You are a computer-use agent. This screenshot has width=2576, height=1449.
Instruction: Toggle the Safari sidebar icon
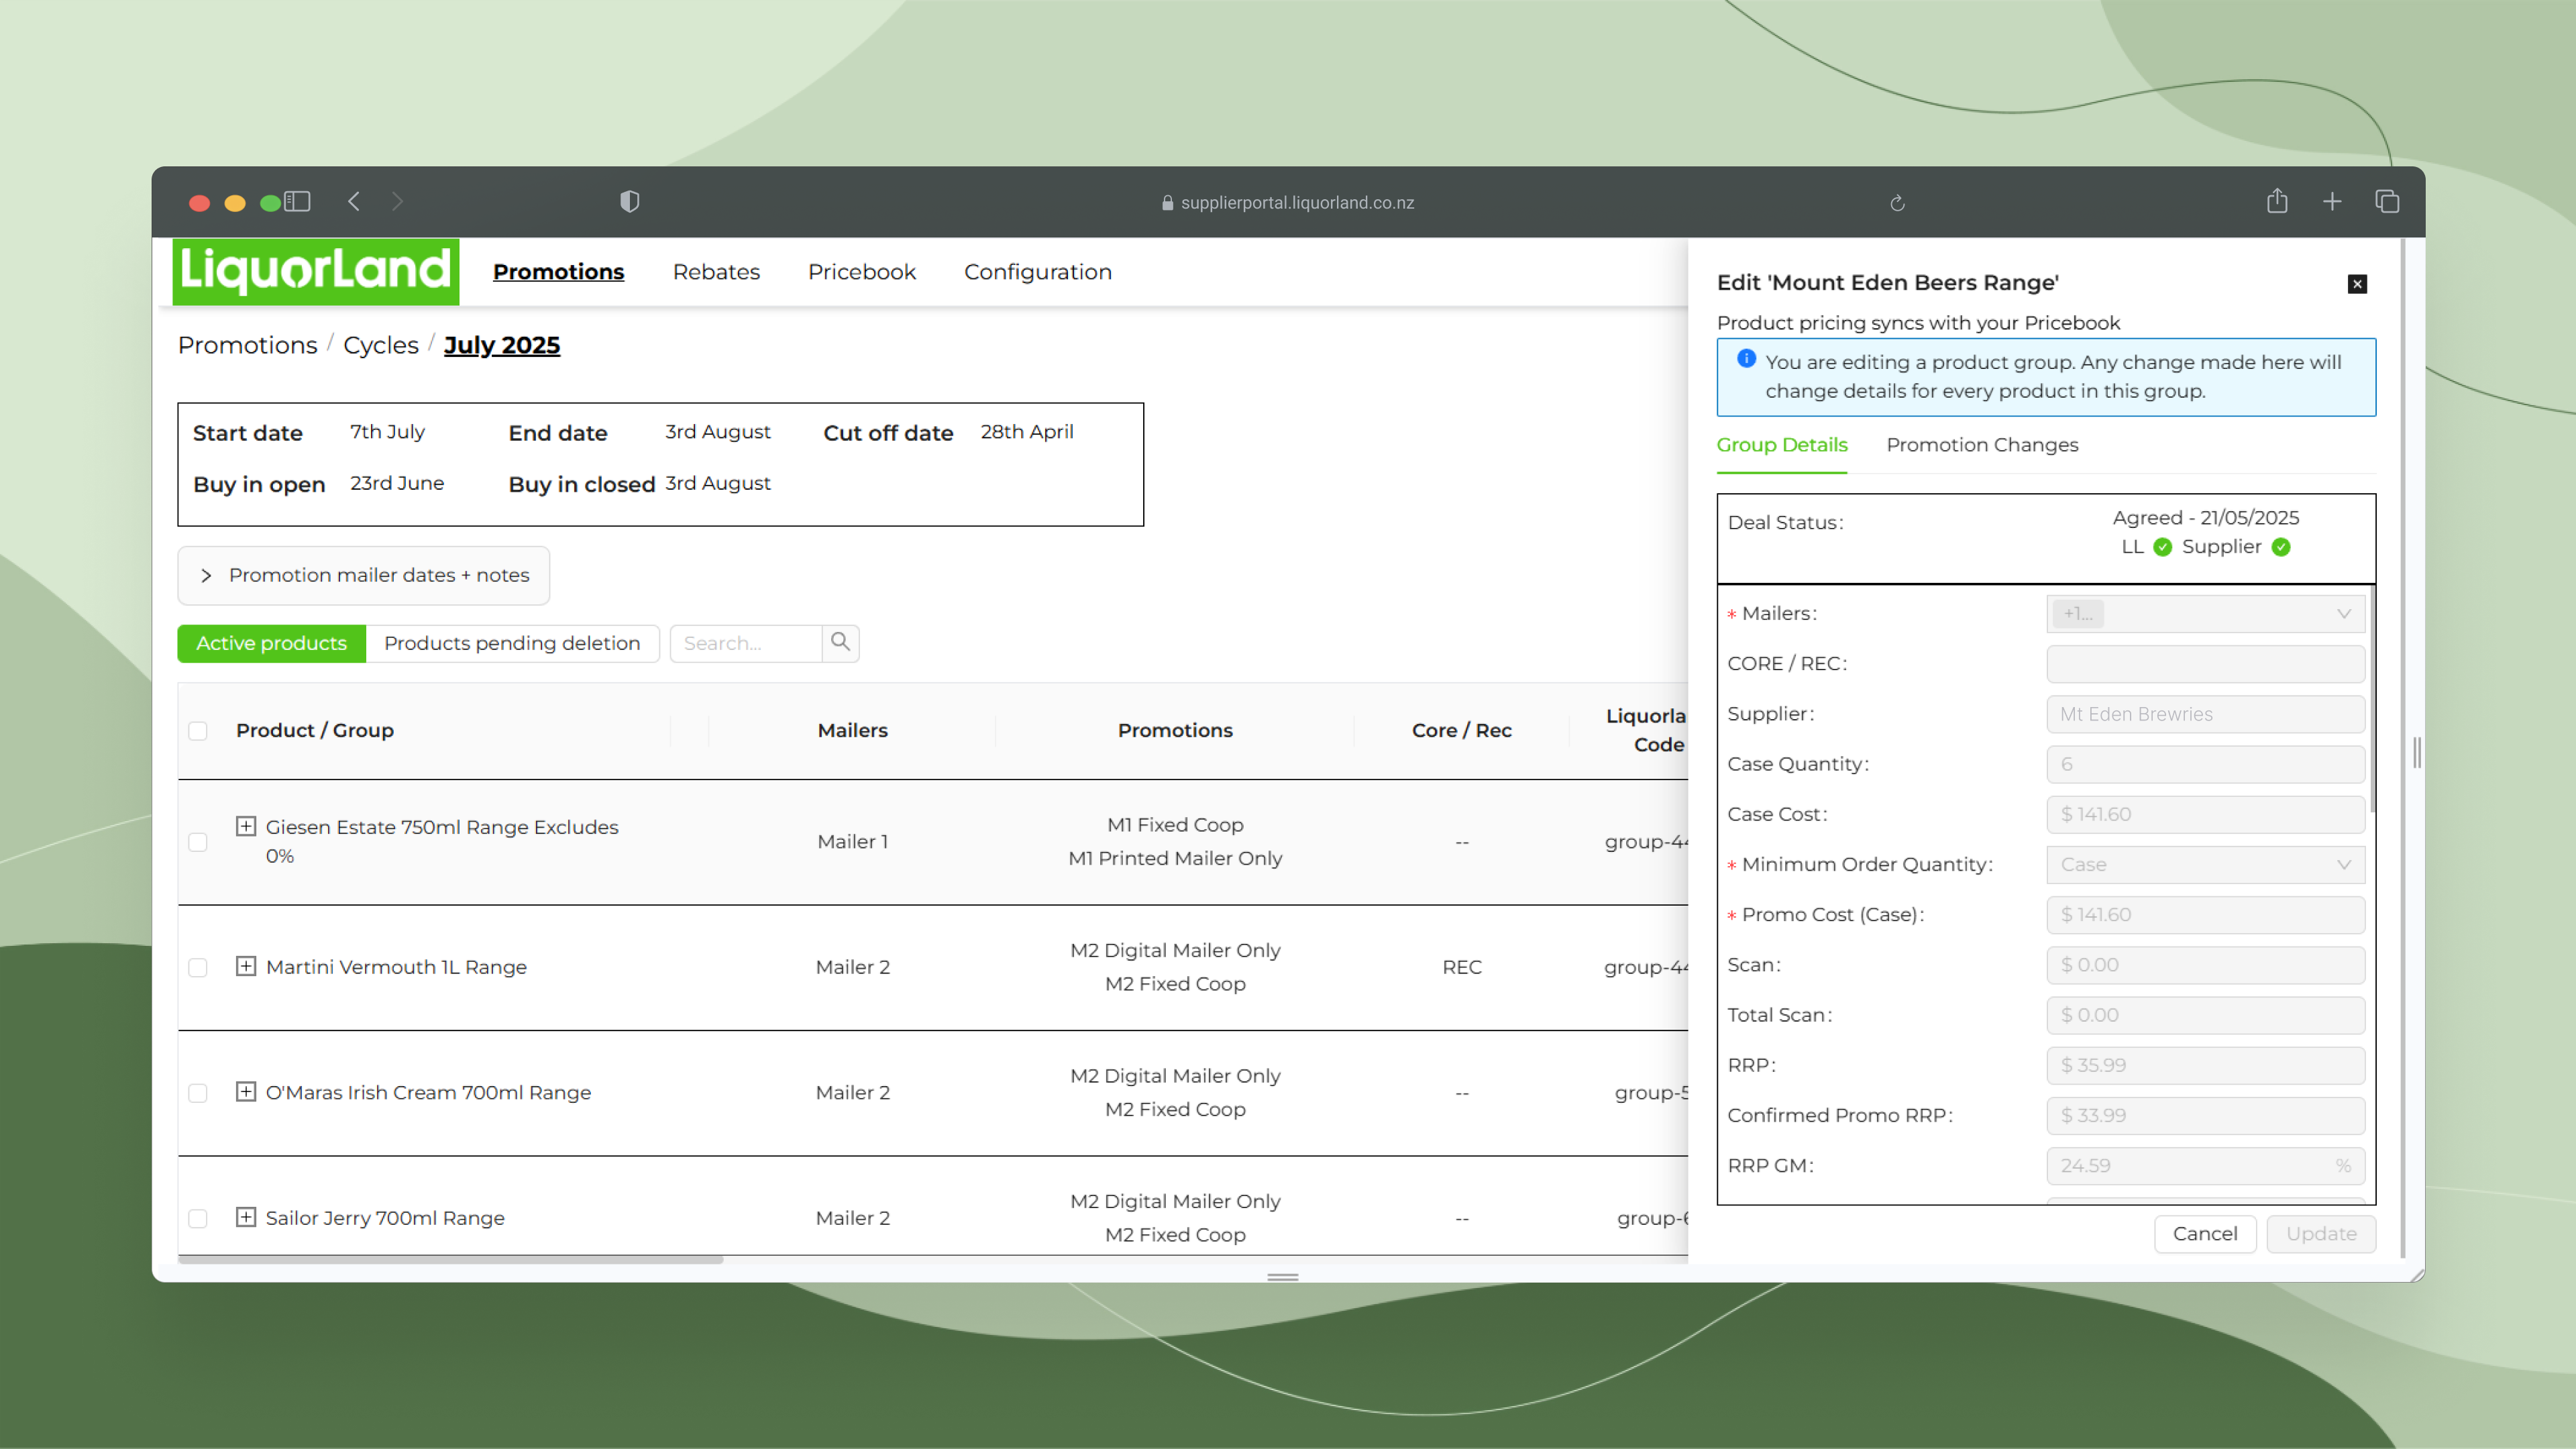point(297,202)
